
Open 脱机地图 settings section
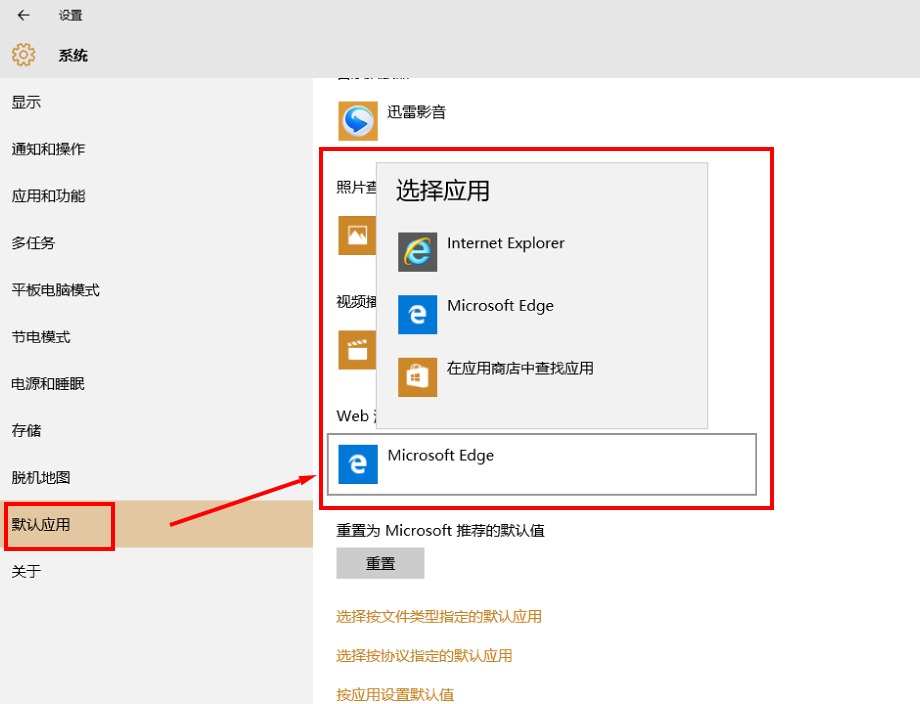[156, 478]
